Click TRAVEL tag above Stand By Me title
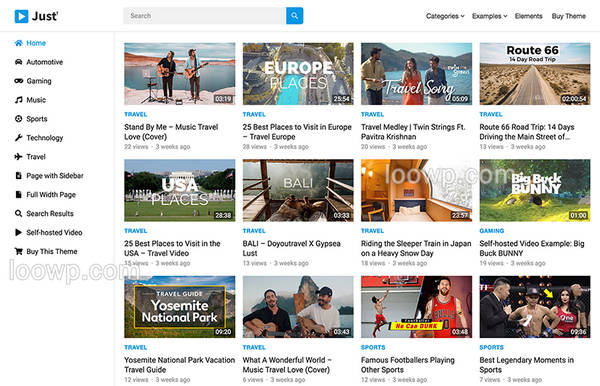Viewport: 600px width, 386px height. [135, 114]
